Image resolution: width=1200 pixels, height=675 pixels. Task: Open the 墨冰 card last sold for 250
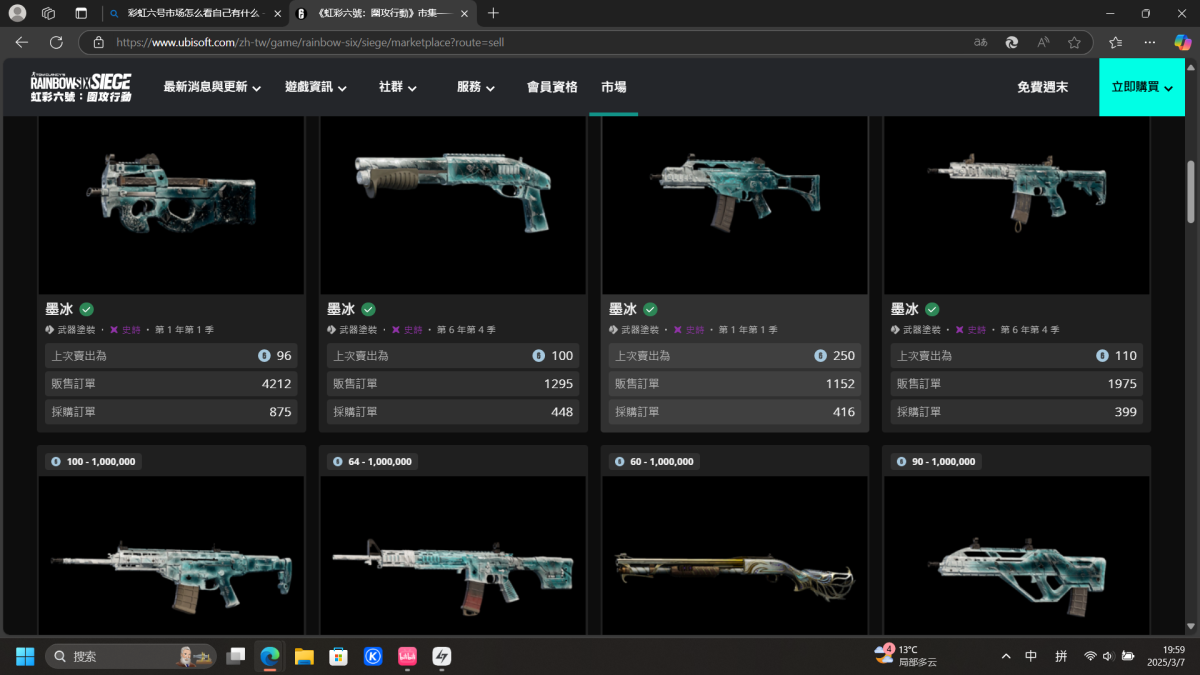point(735,275)
